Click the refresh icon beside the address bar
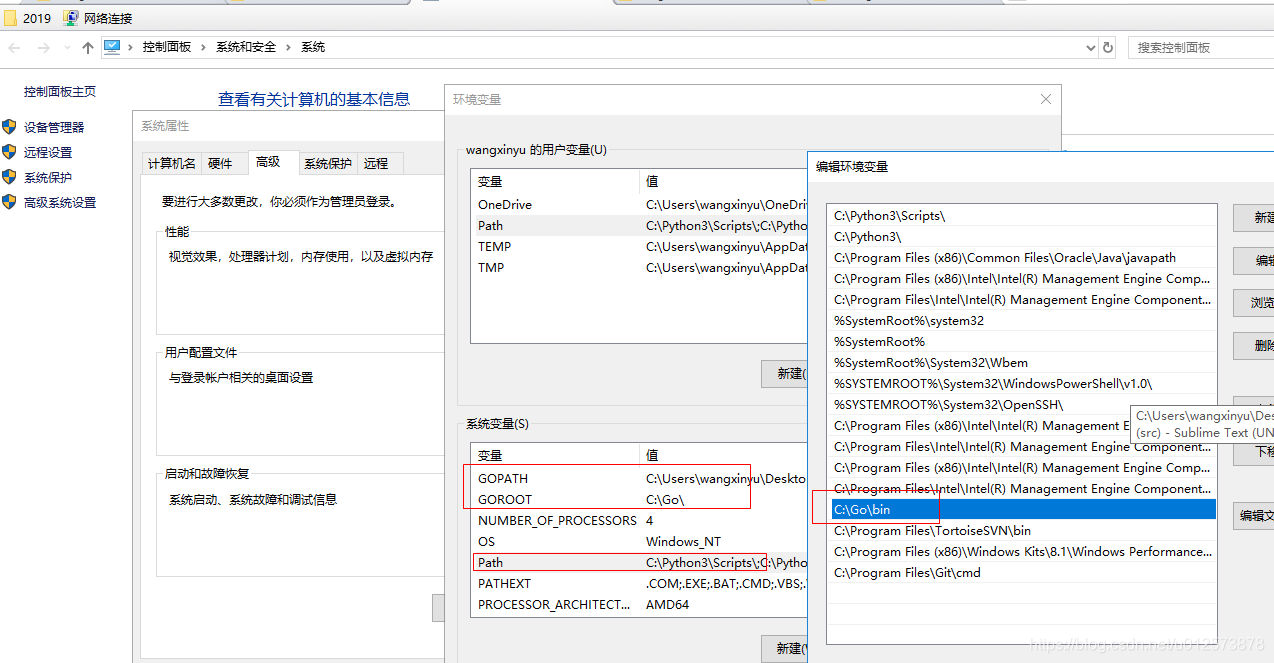This screenshot has width=1274, height=663. (1110, 47)
